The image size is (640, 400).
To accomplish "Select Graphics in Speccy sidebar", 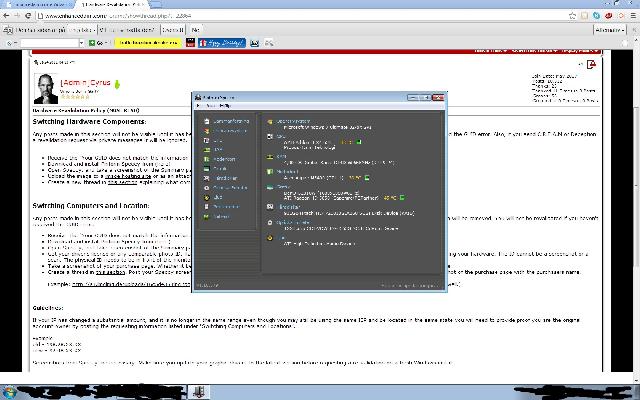I will 215,169.
